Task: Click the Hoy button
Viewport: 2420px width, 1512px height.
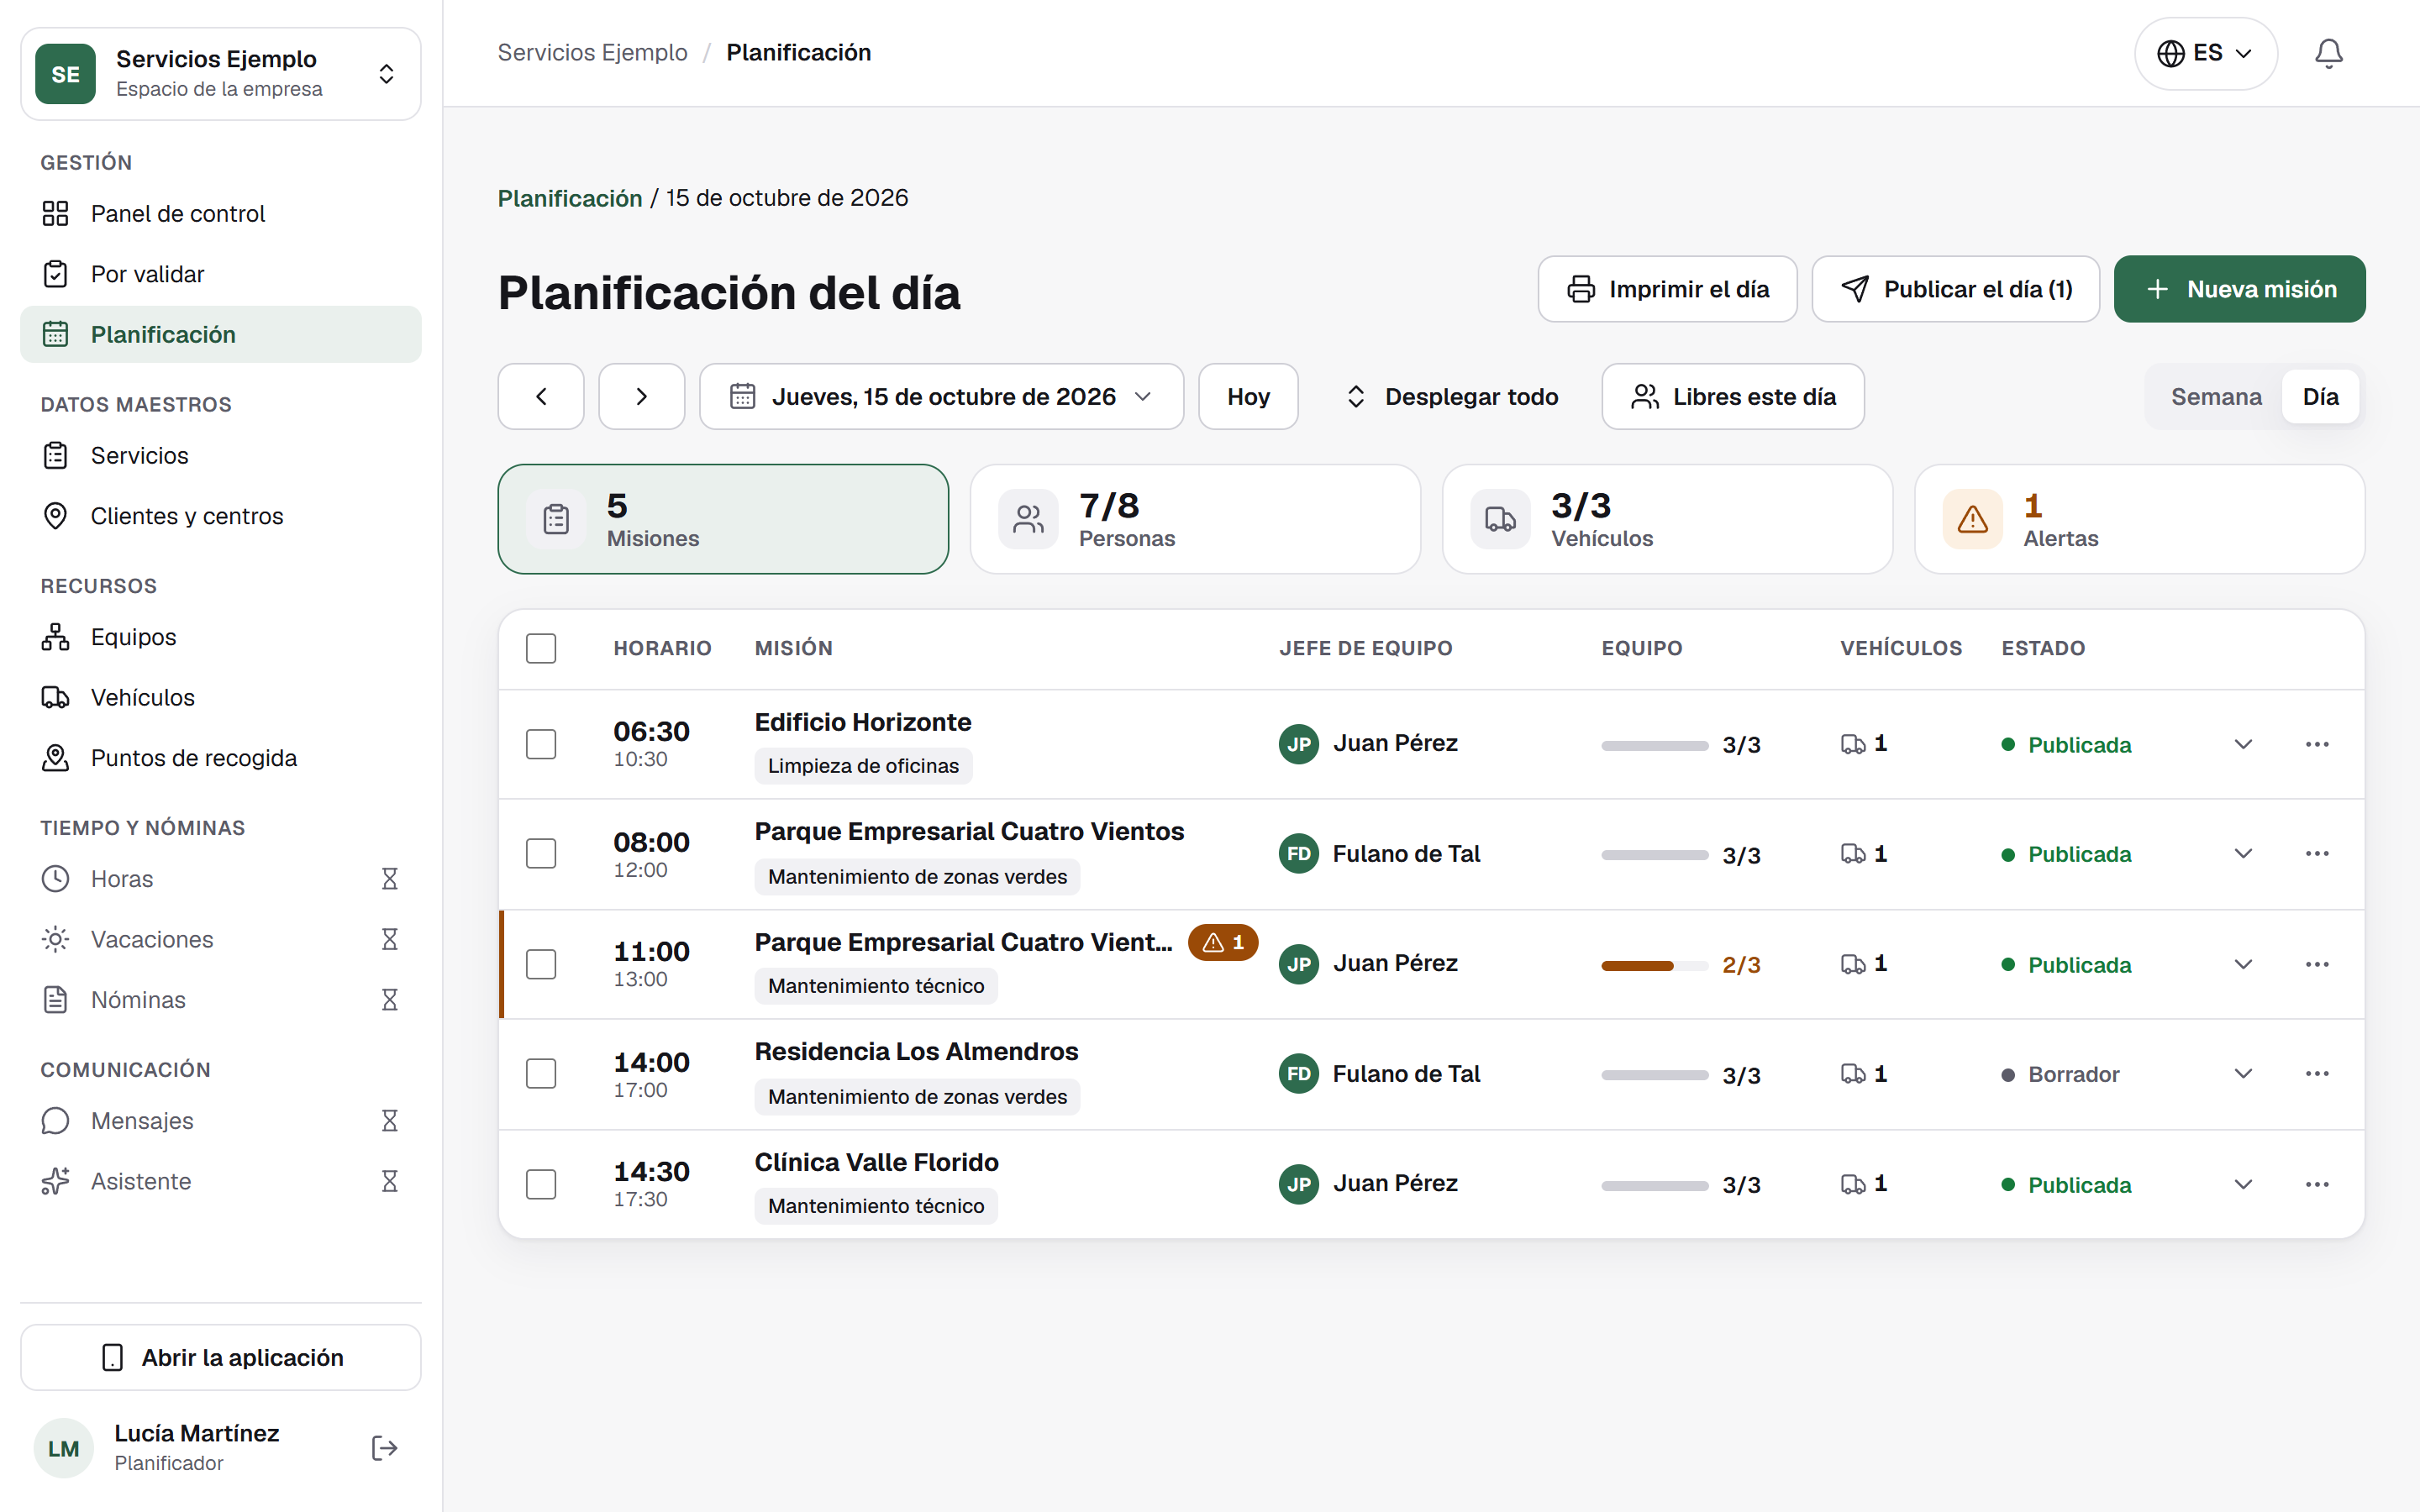Action: click(x=1248, y=396)
